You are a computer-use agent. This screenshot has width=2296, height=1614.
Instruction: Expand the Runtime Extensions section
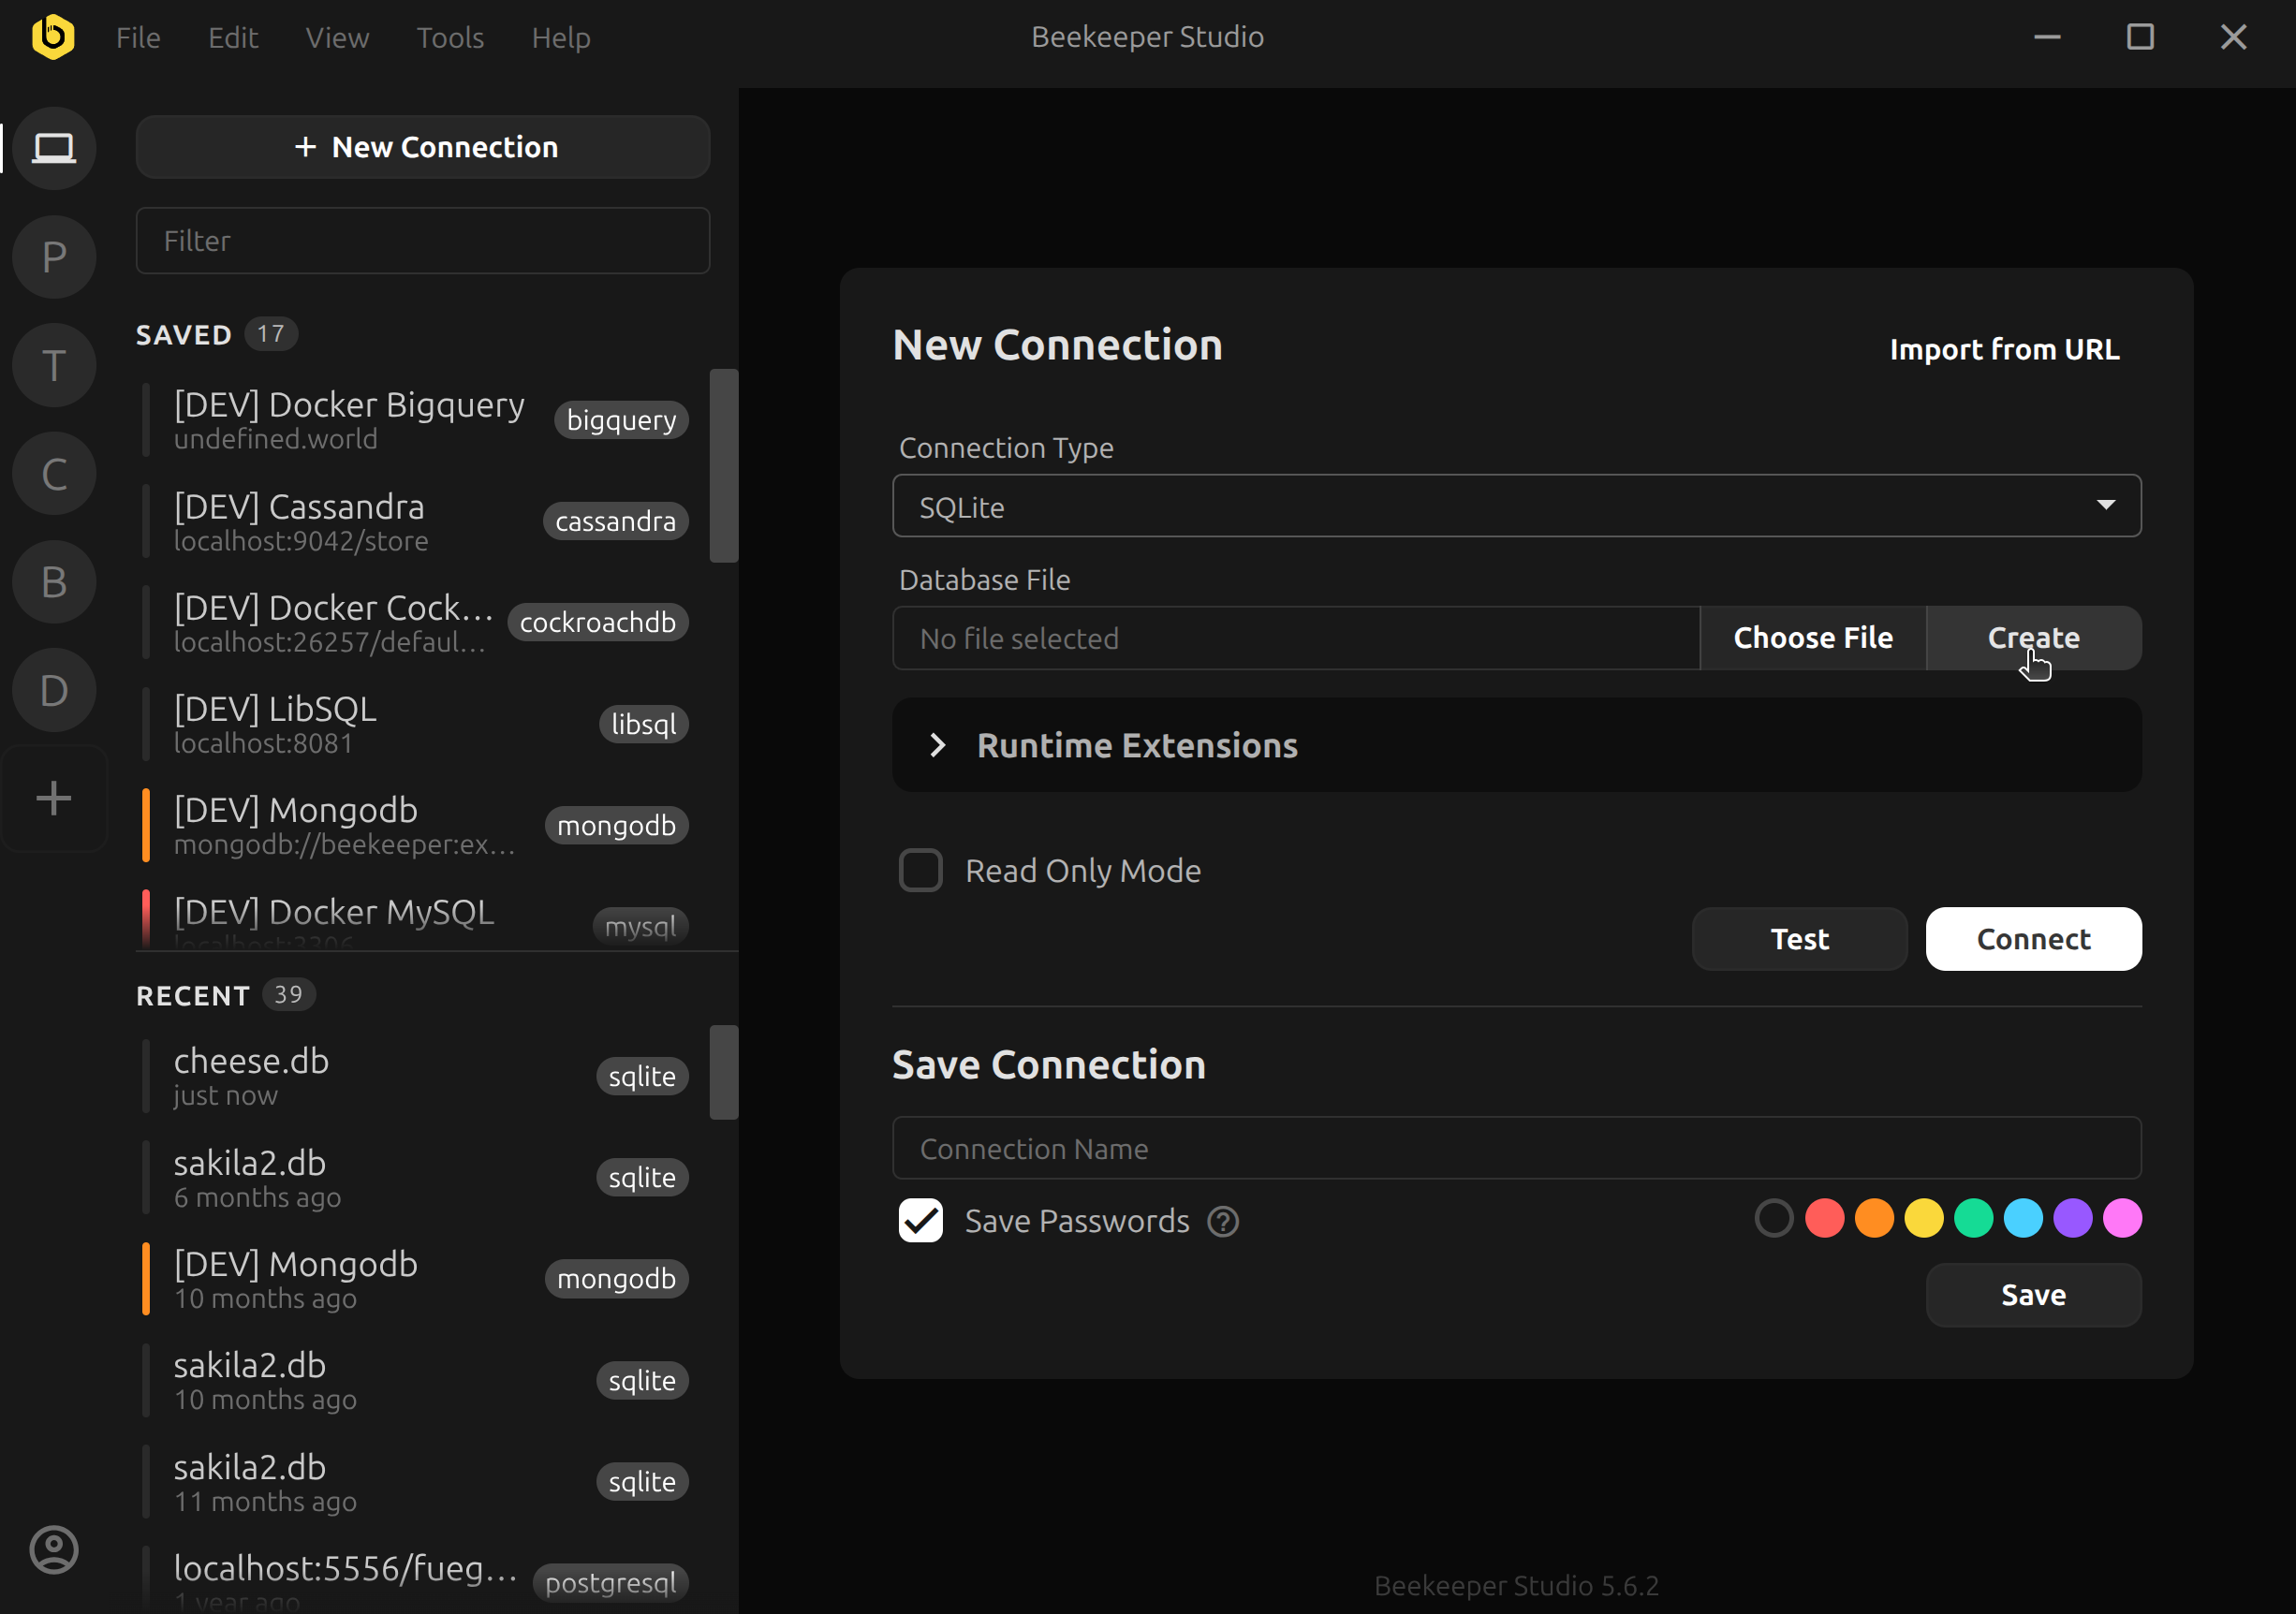tap(1139, 745)
